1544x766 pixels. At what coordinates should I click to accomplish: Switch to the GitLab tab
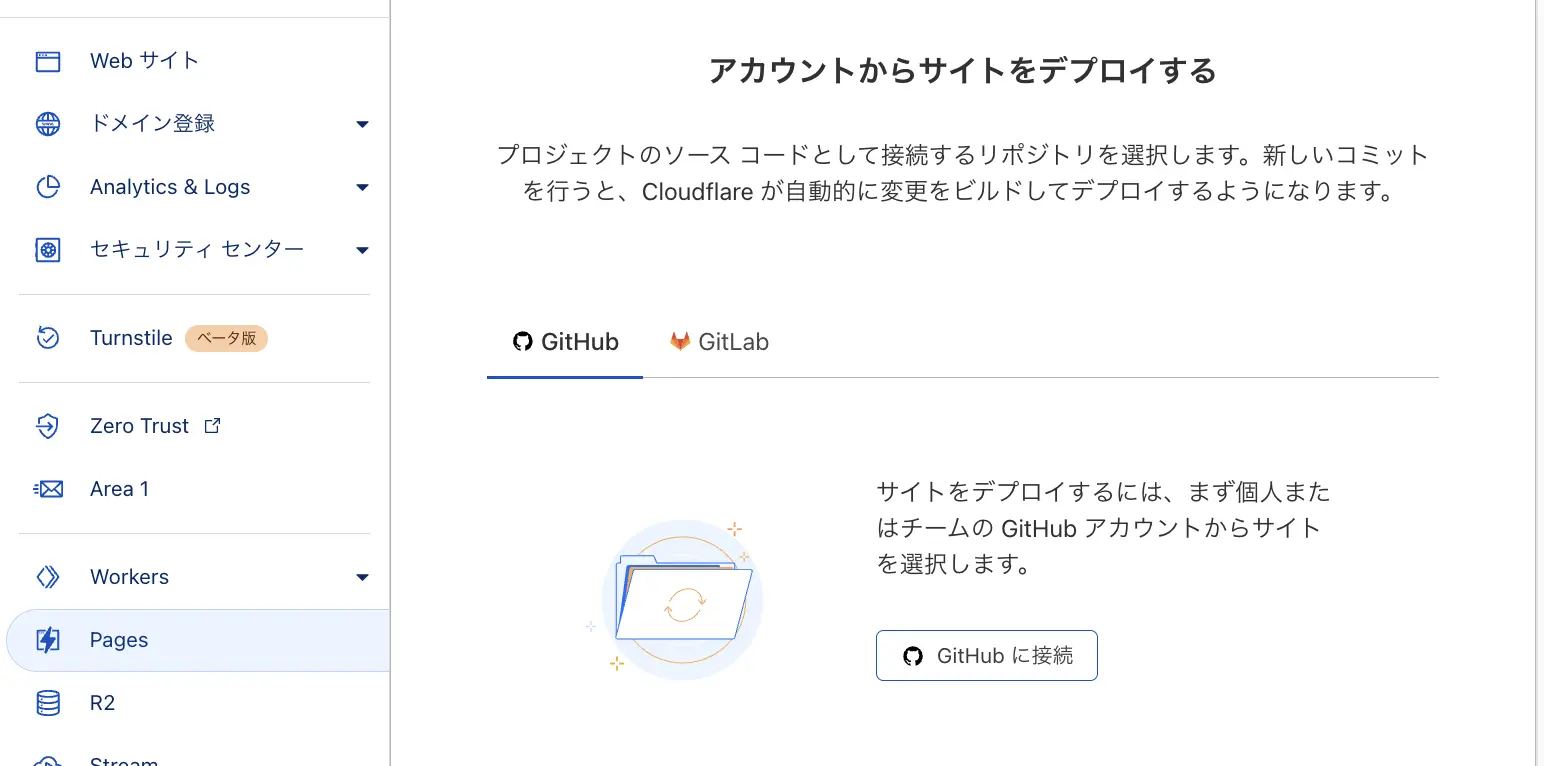(x=718, y=341)
